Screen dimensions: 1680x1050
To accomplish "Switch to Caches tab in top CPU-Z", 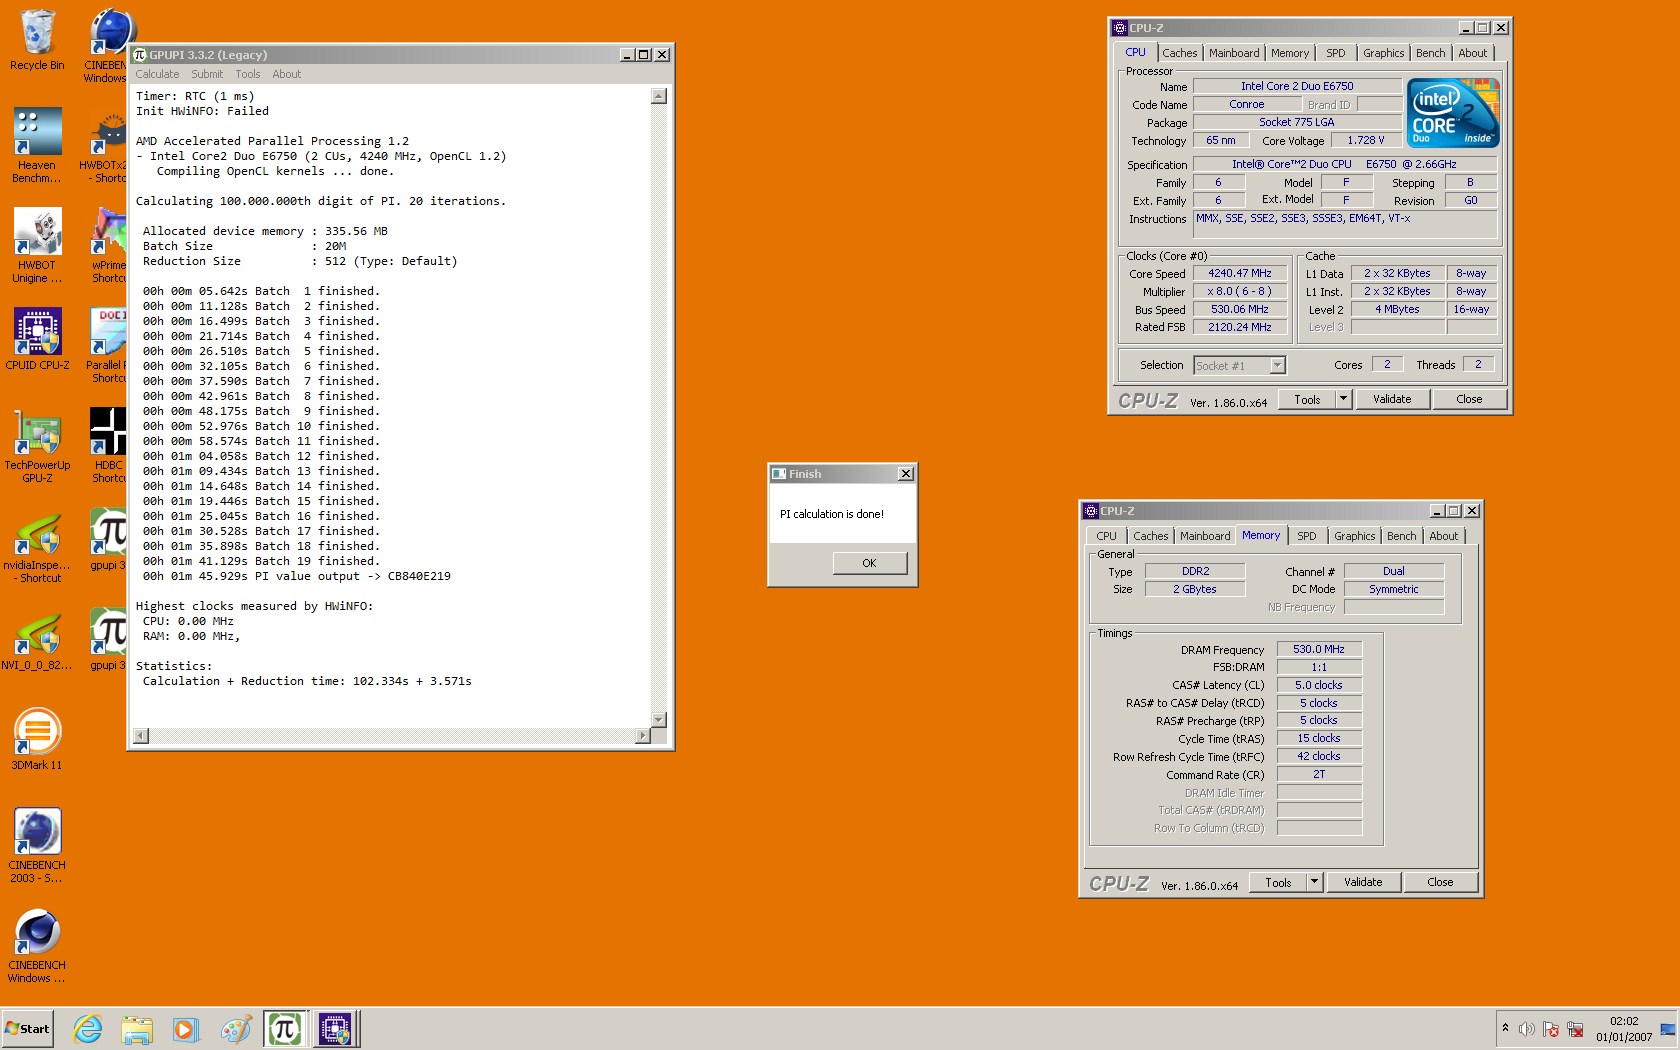I will pos(1179,53).
